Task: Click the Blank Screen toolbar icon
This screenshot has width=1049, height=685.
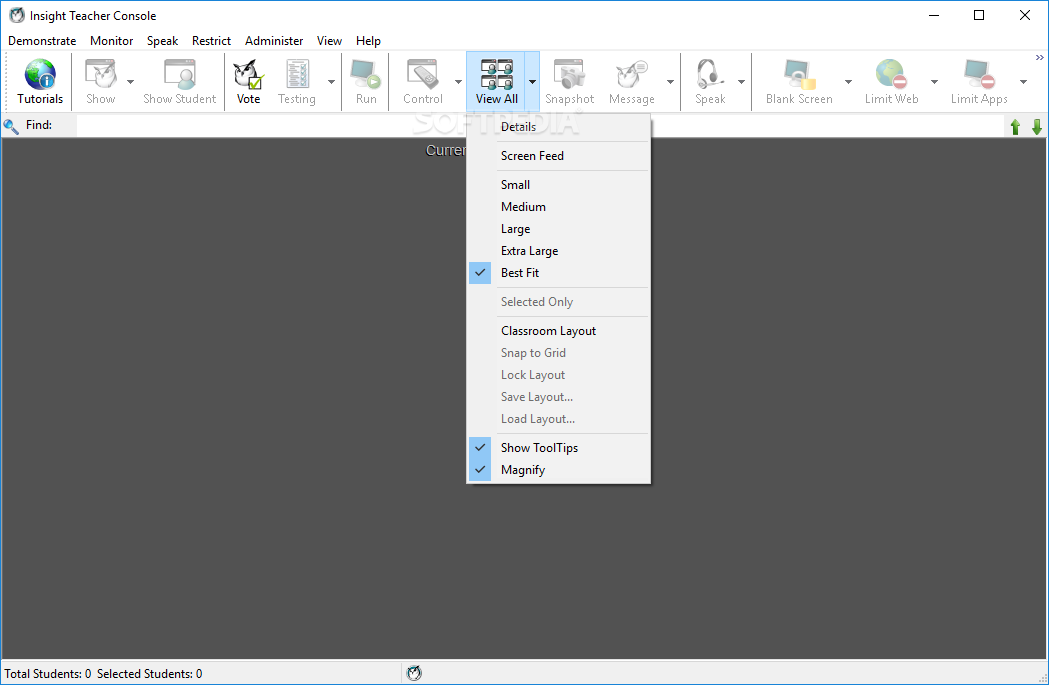Action: click(x=799, y=74)
